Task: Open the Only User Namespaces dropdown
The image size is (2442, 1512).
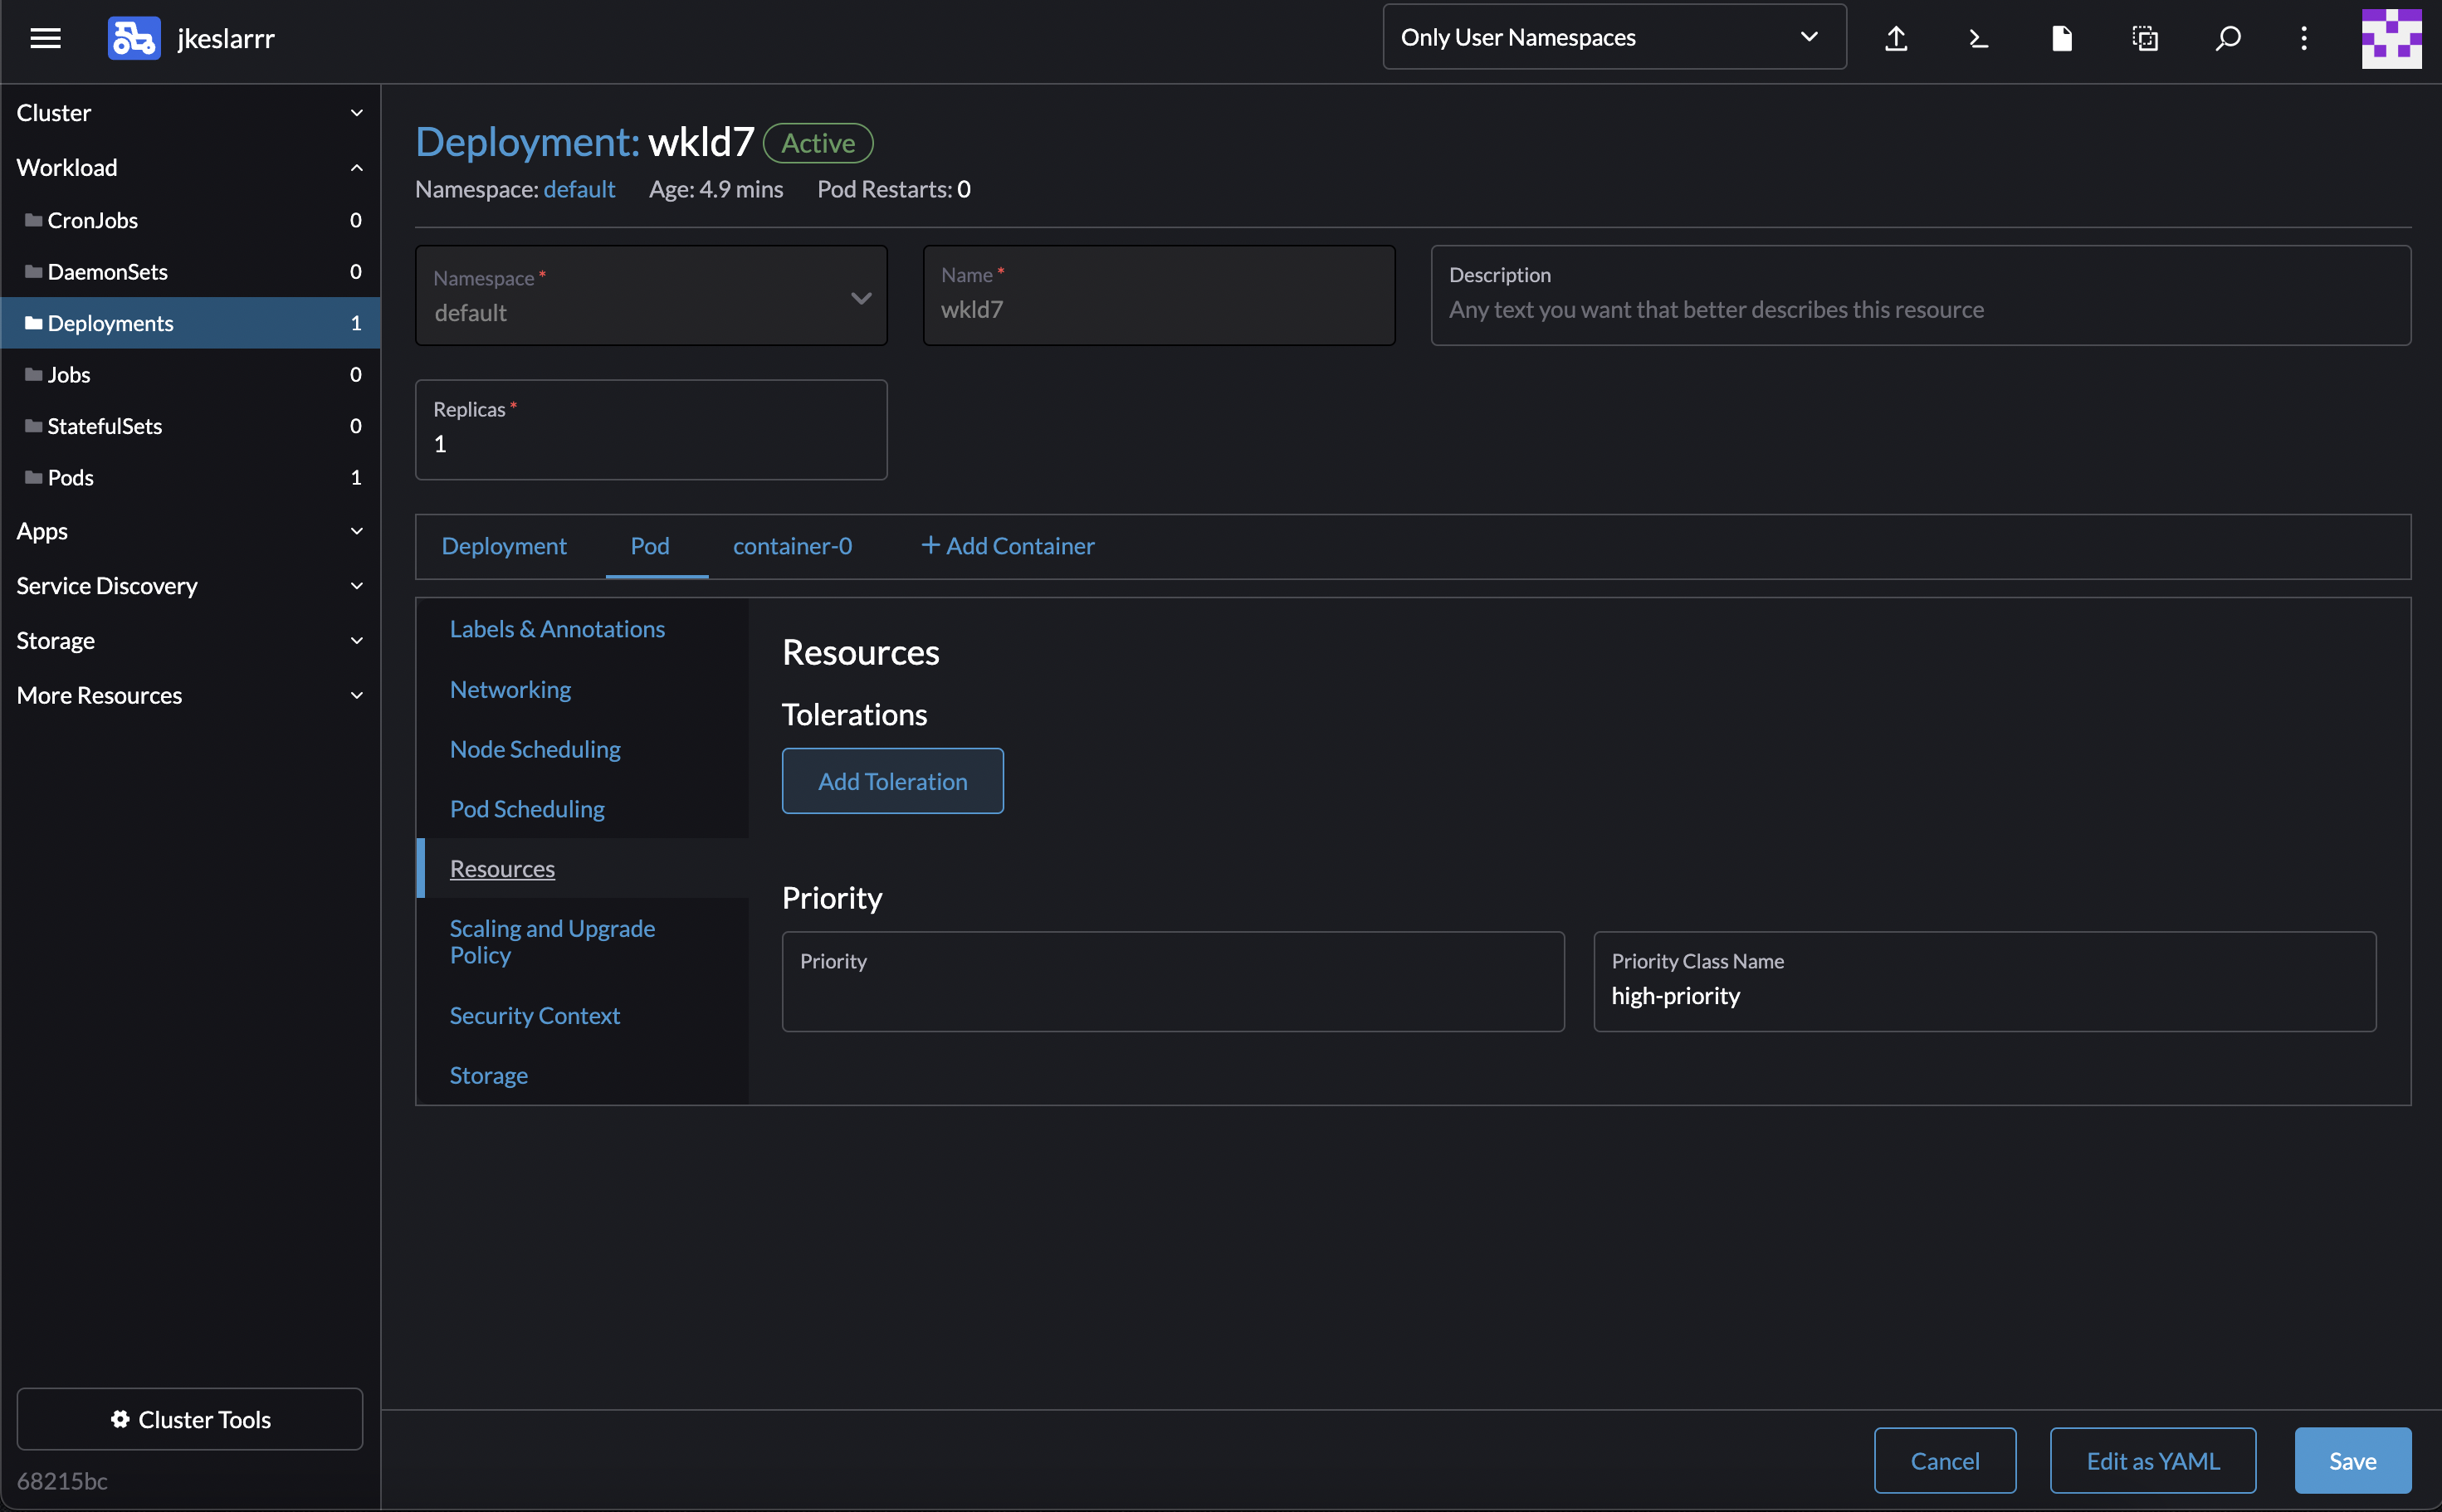Action: 1613,36
